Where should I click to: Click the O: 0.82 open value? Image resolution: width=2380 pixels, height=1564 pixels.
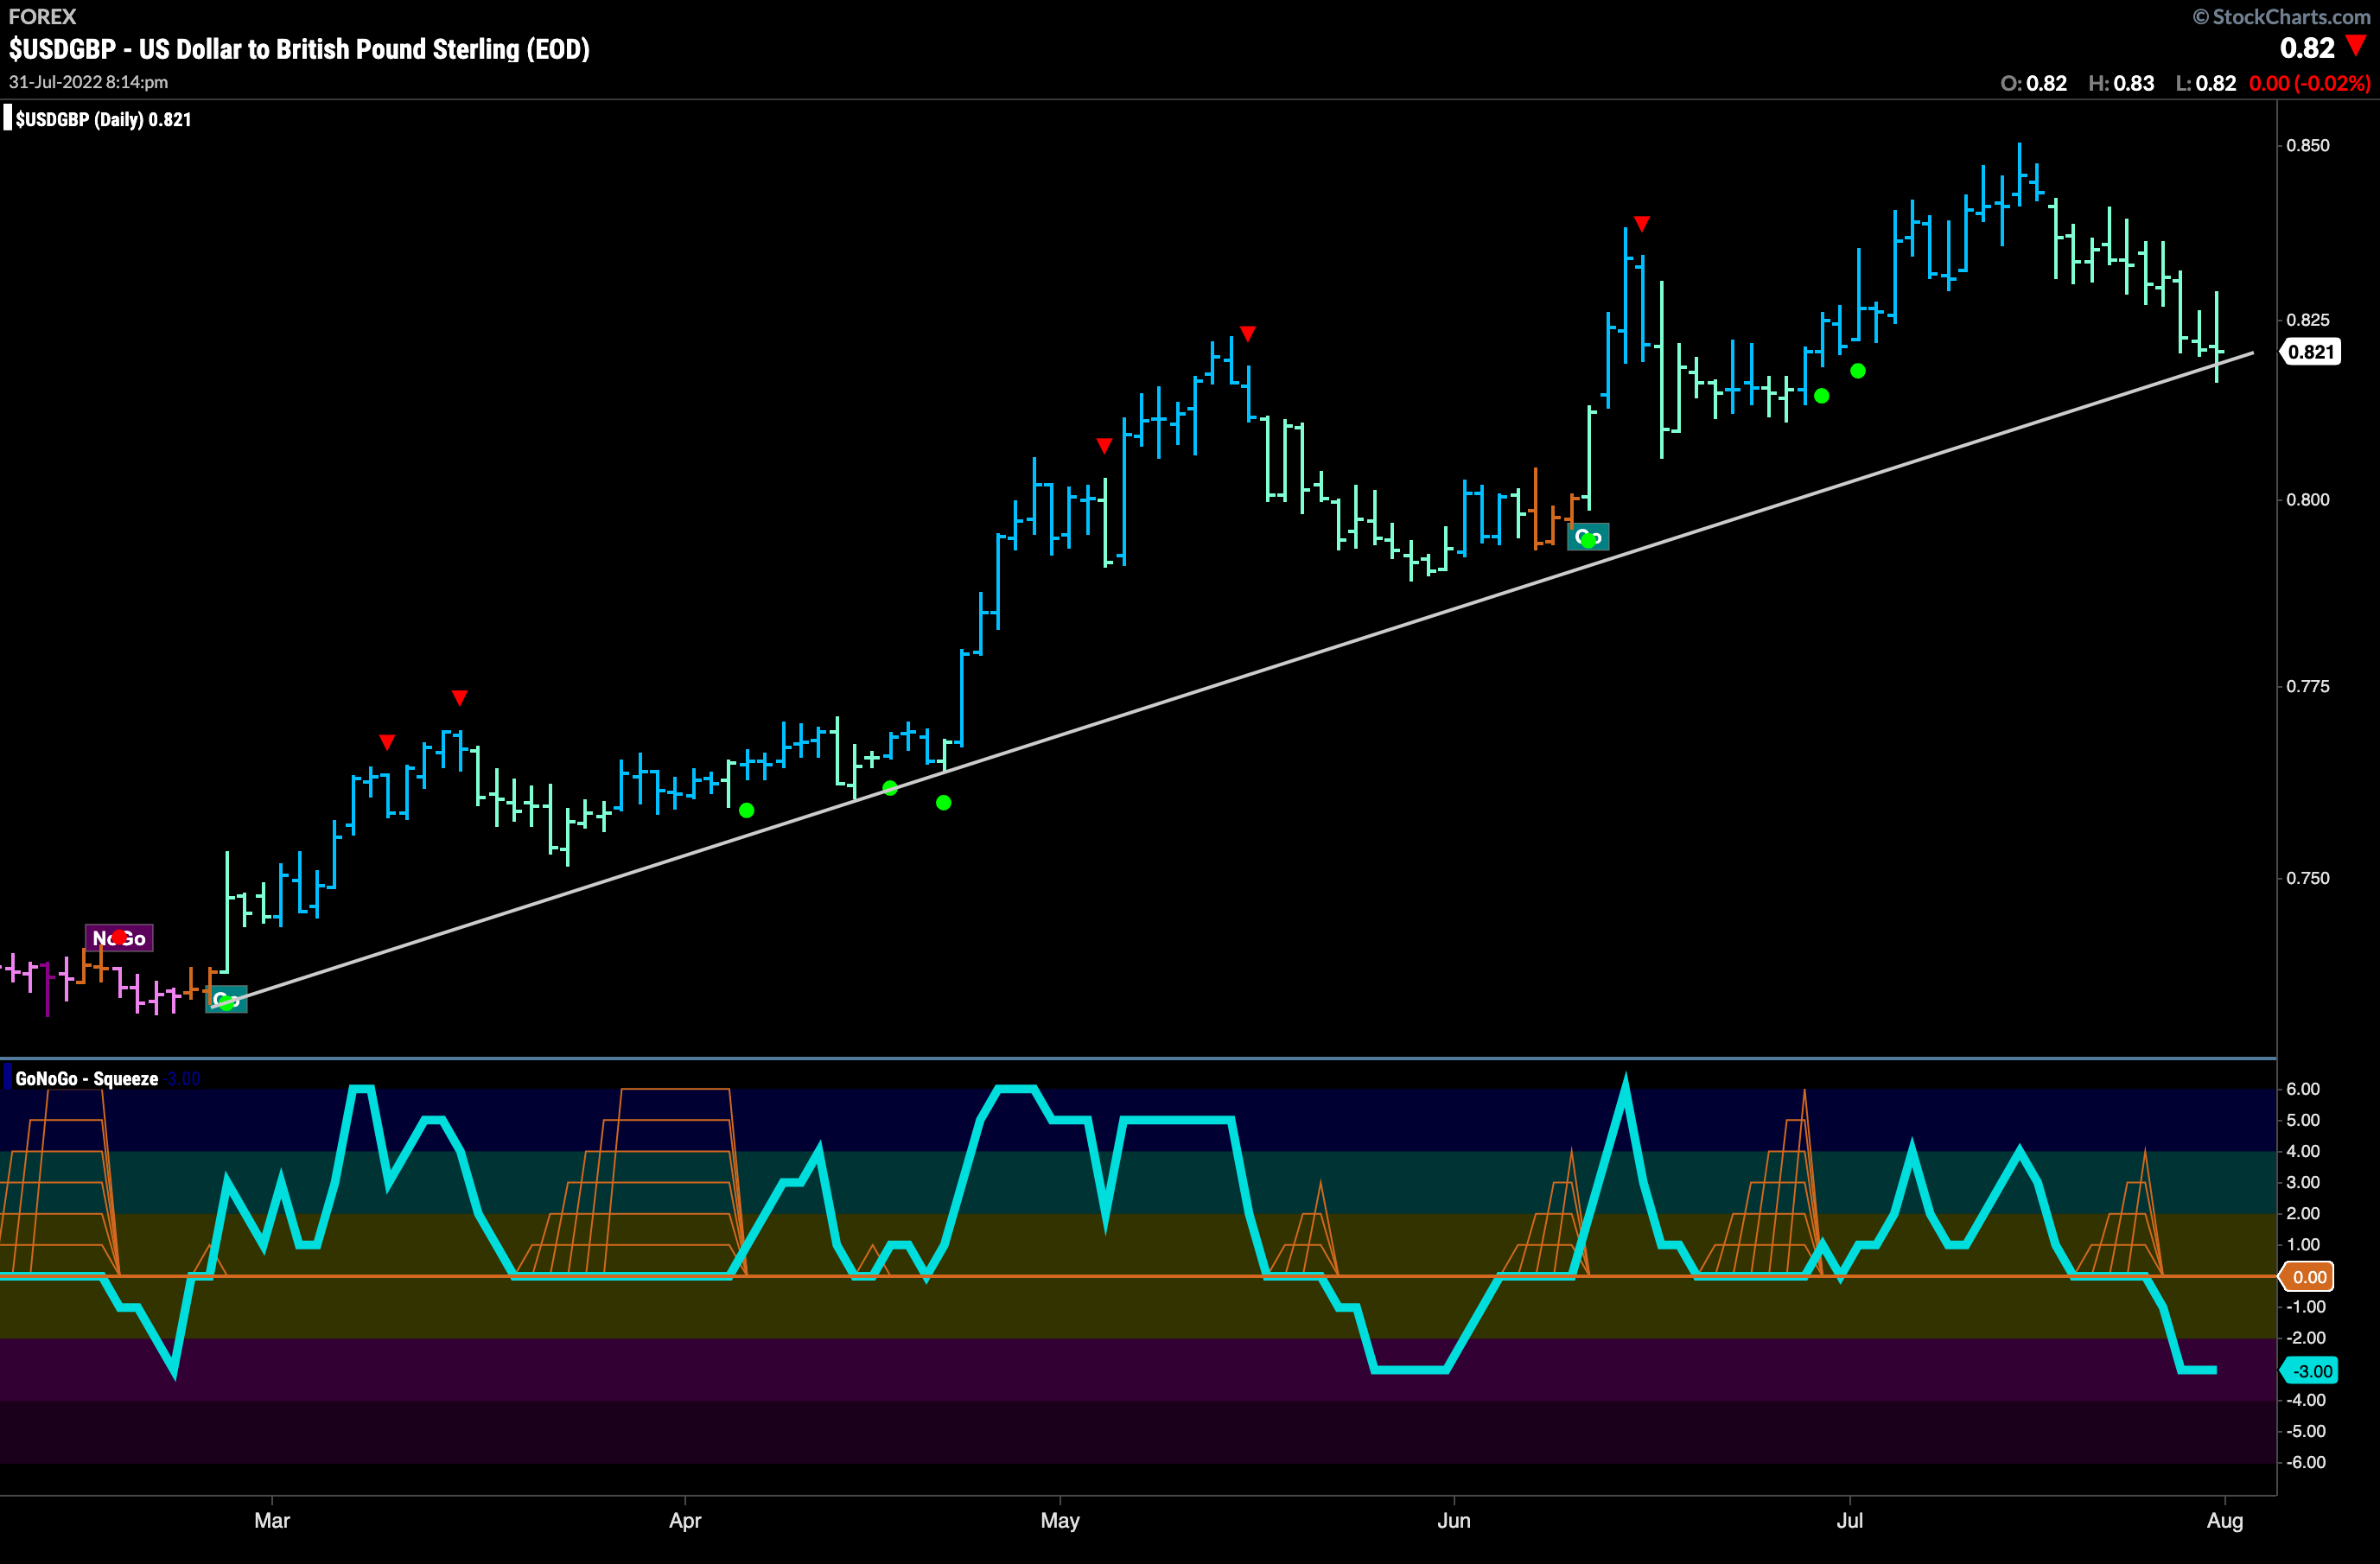coord(2034,83)
